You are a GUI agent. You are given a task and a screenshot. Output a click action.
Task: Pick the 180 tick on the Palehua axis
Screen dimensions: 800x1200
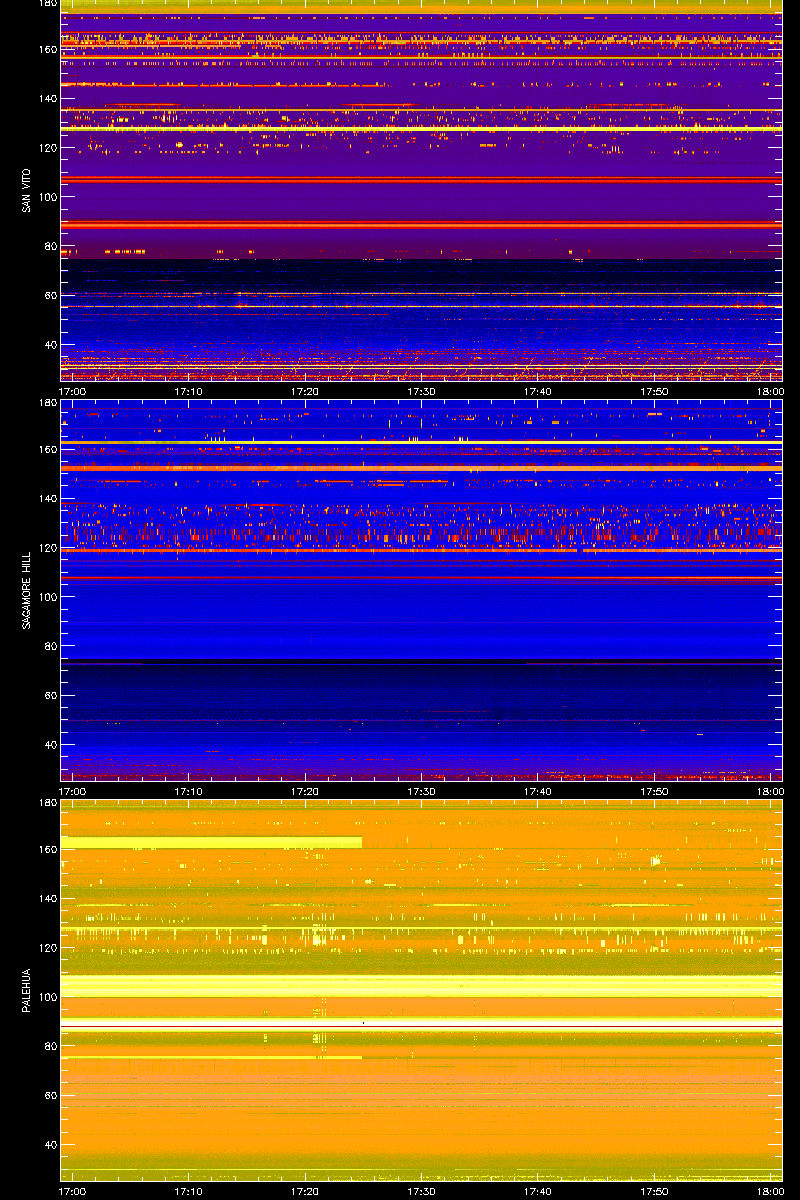[x=46, y=803]
